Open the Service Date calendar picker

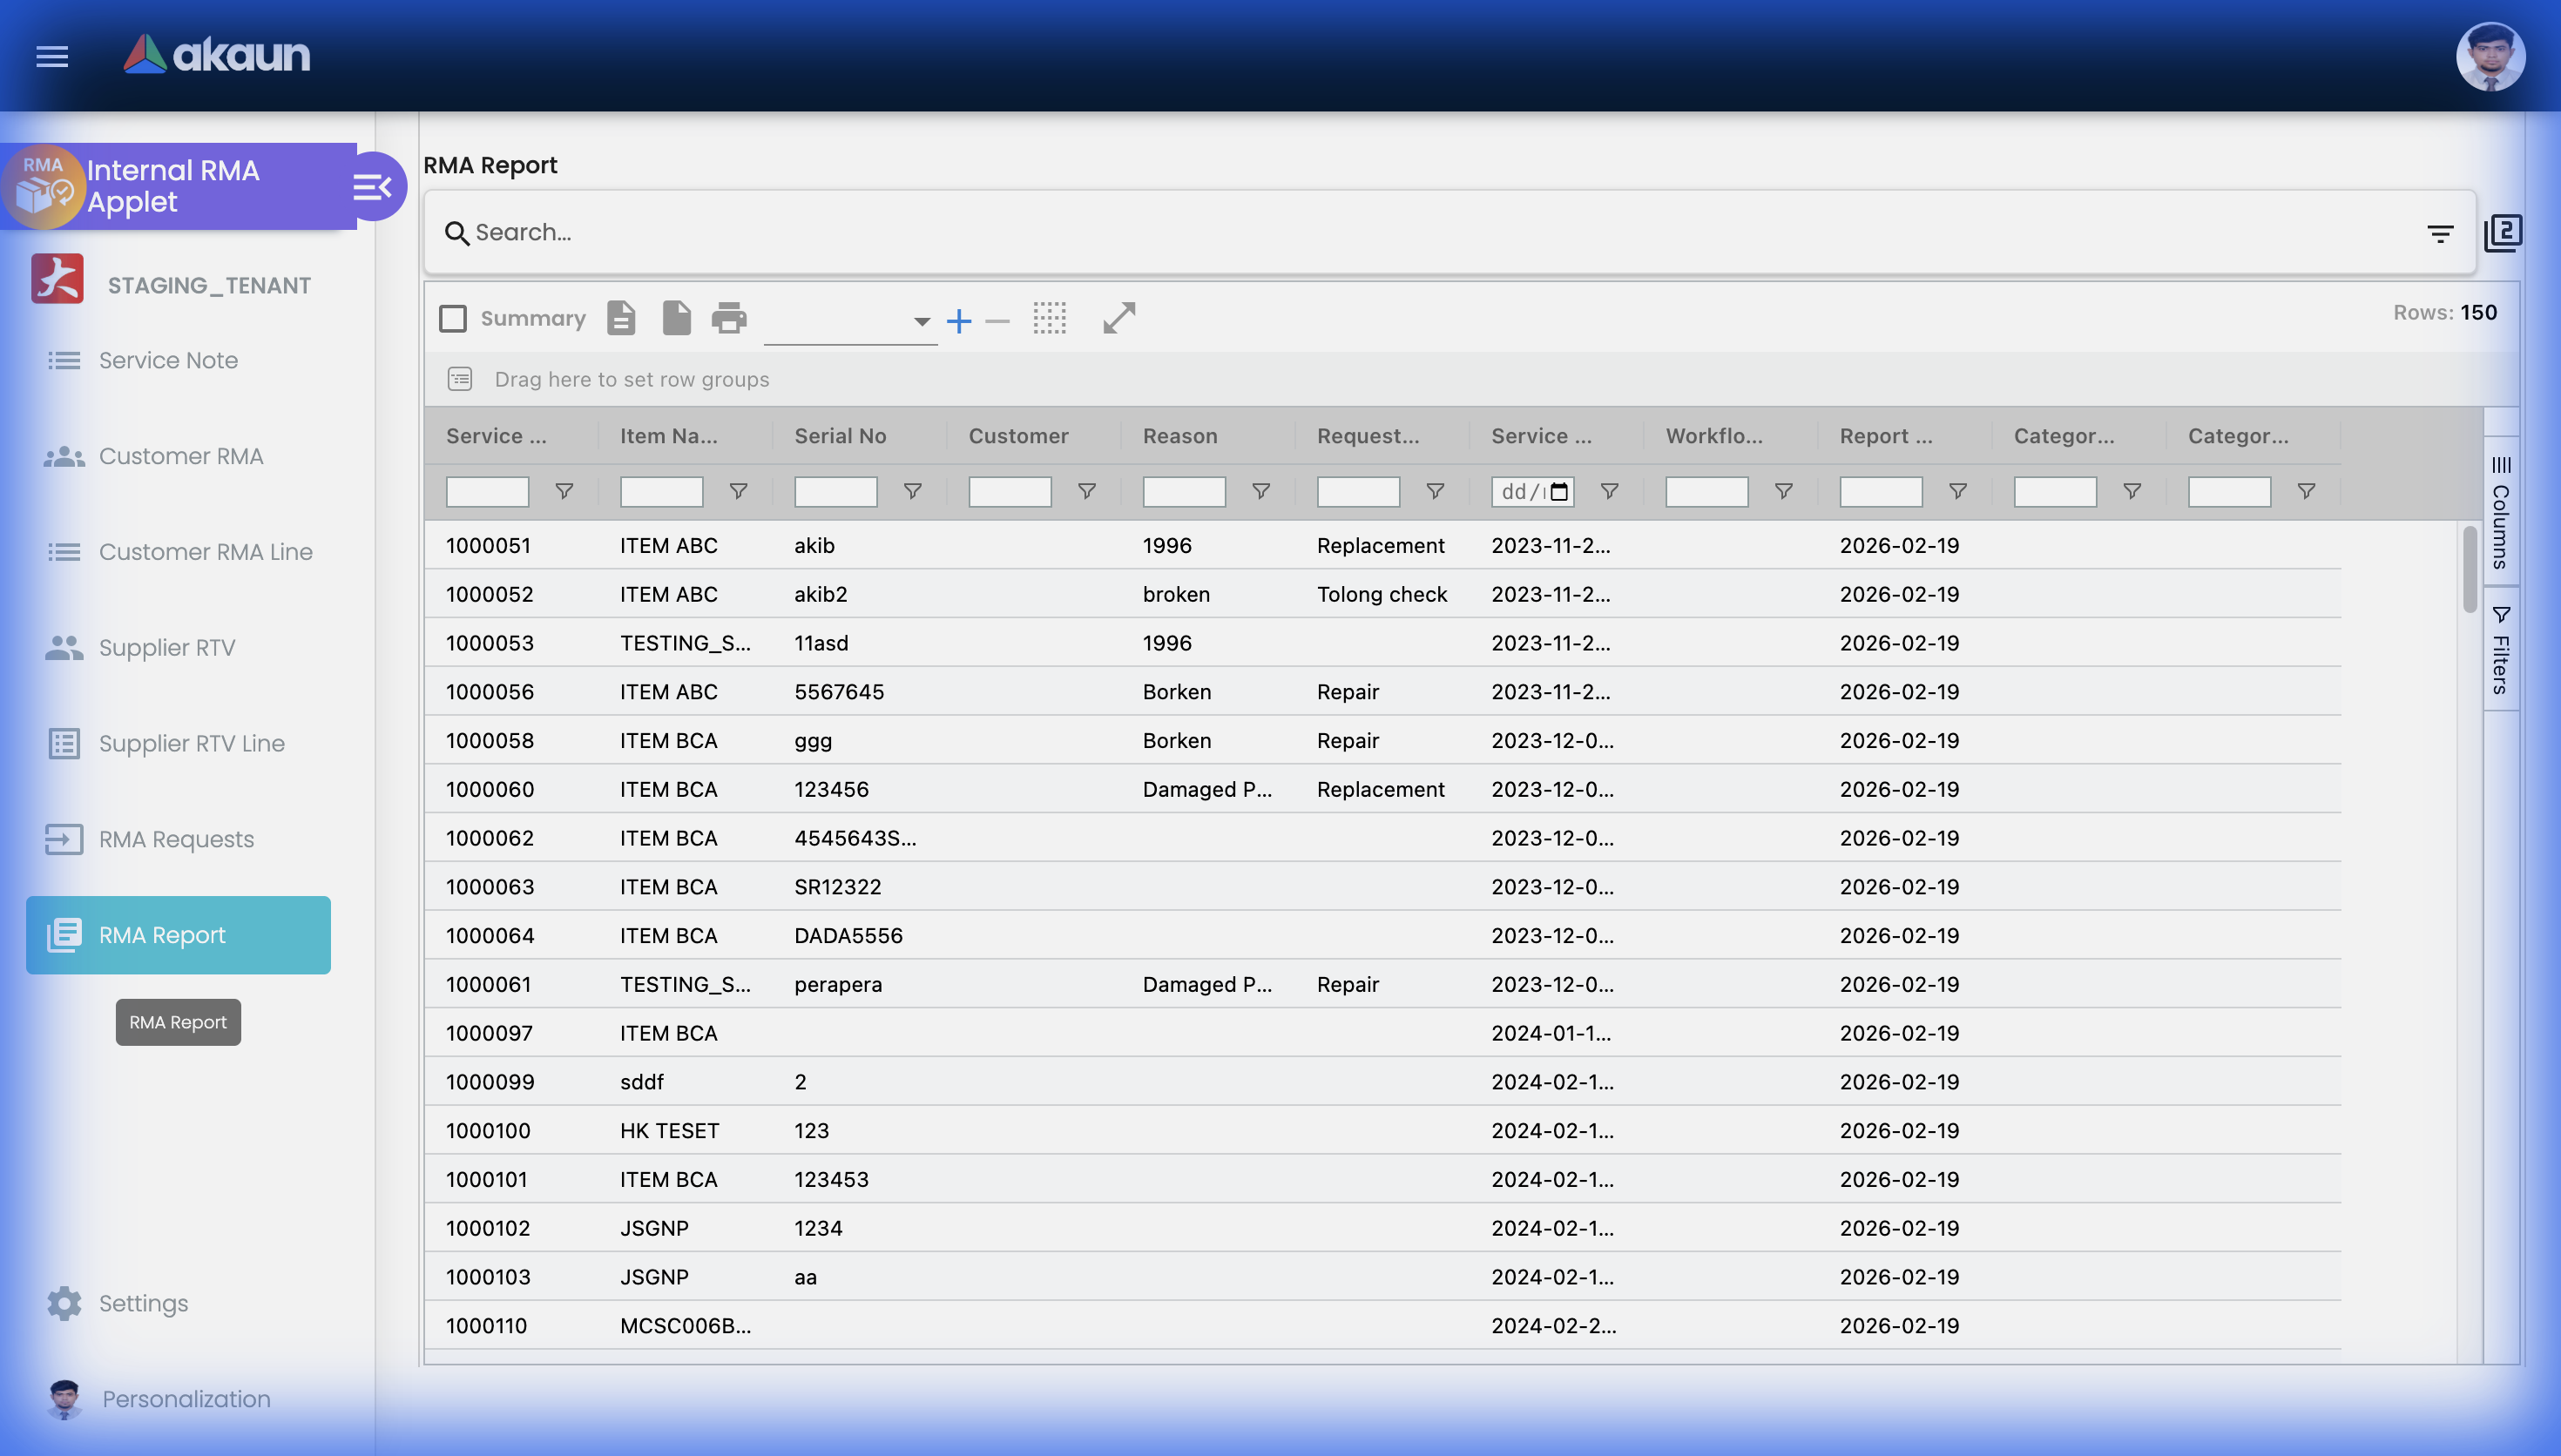[x=1559, y=491]
